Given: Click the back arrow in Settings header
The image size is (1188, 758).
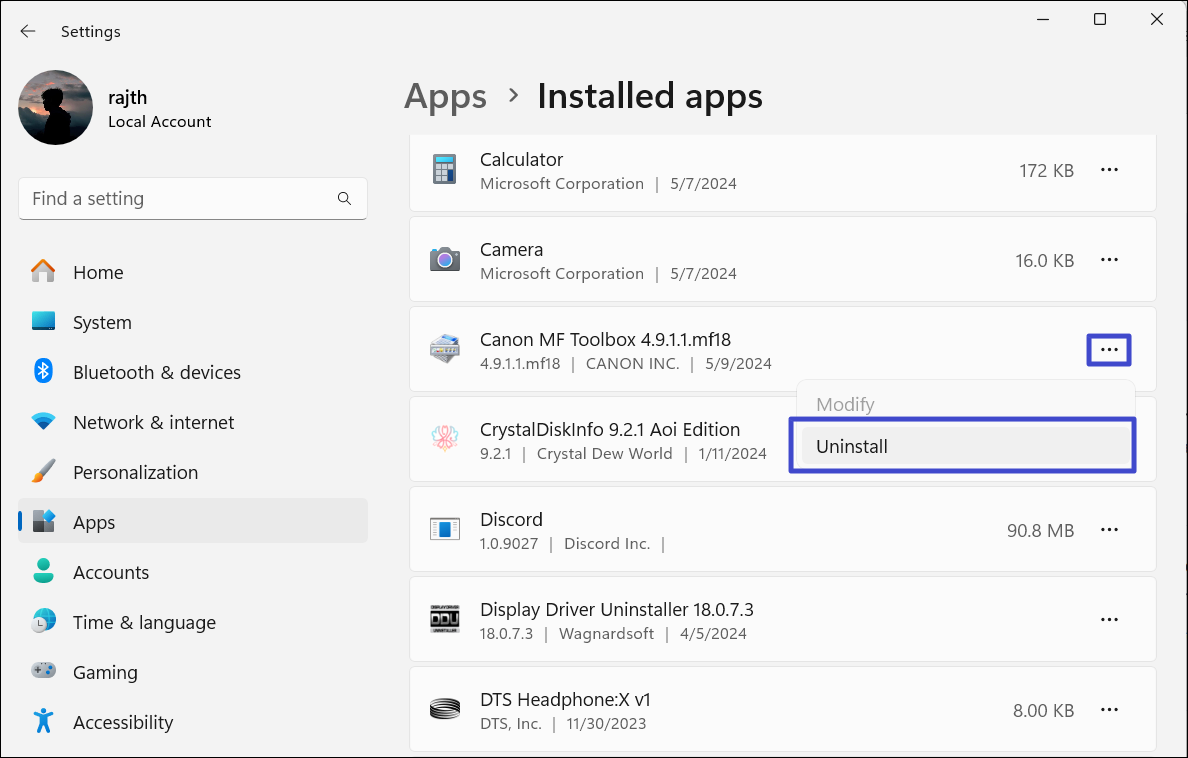Looking at the screenshot, I should (28, 31).
